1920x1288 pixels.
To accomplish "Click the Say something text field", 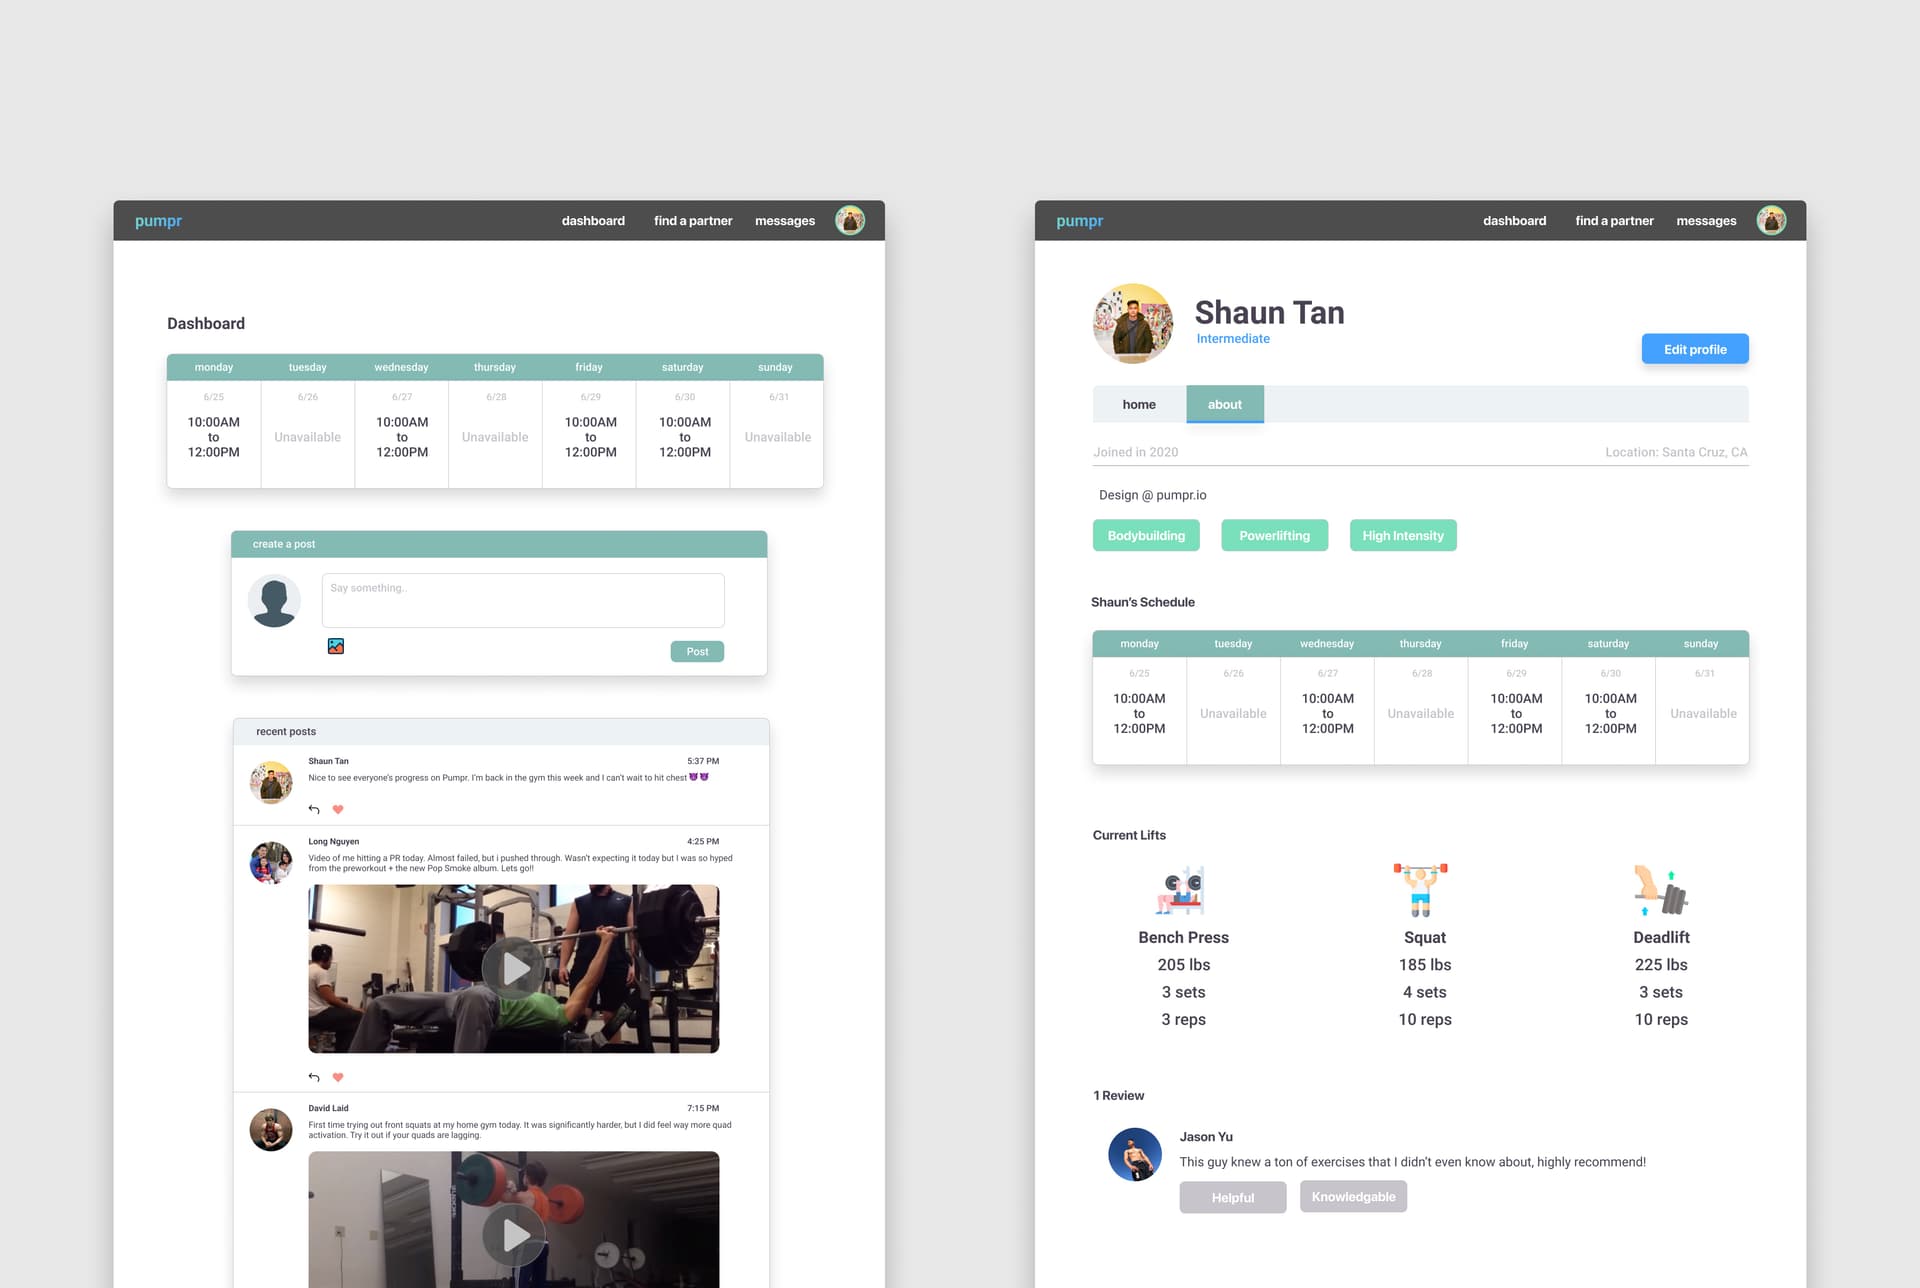I will [522, 599].
